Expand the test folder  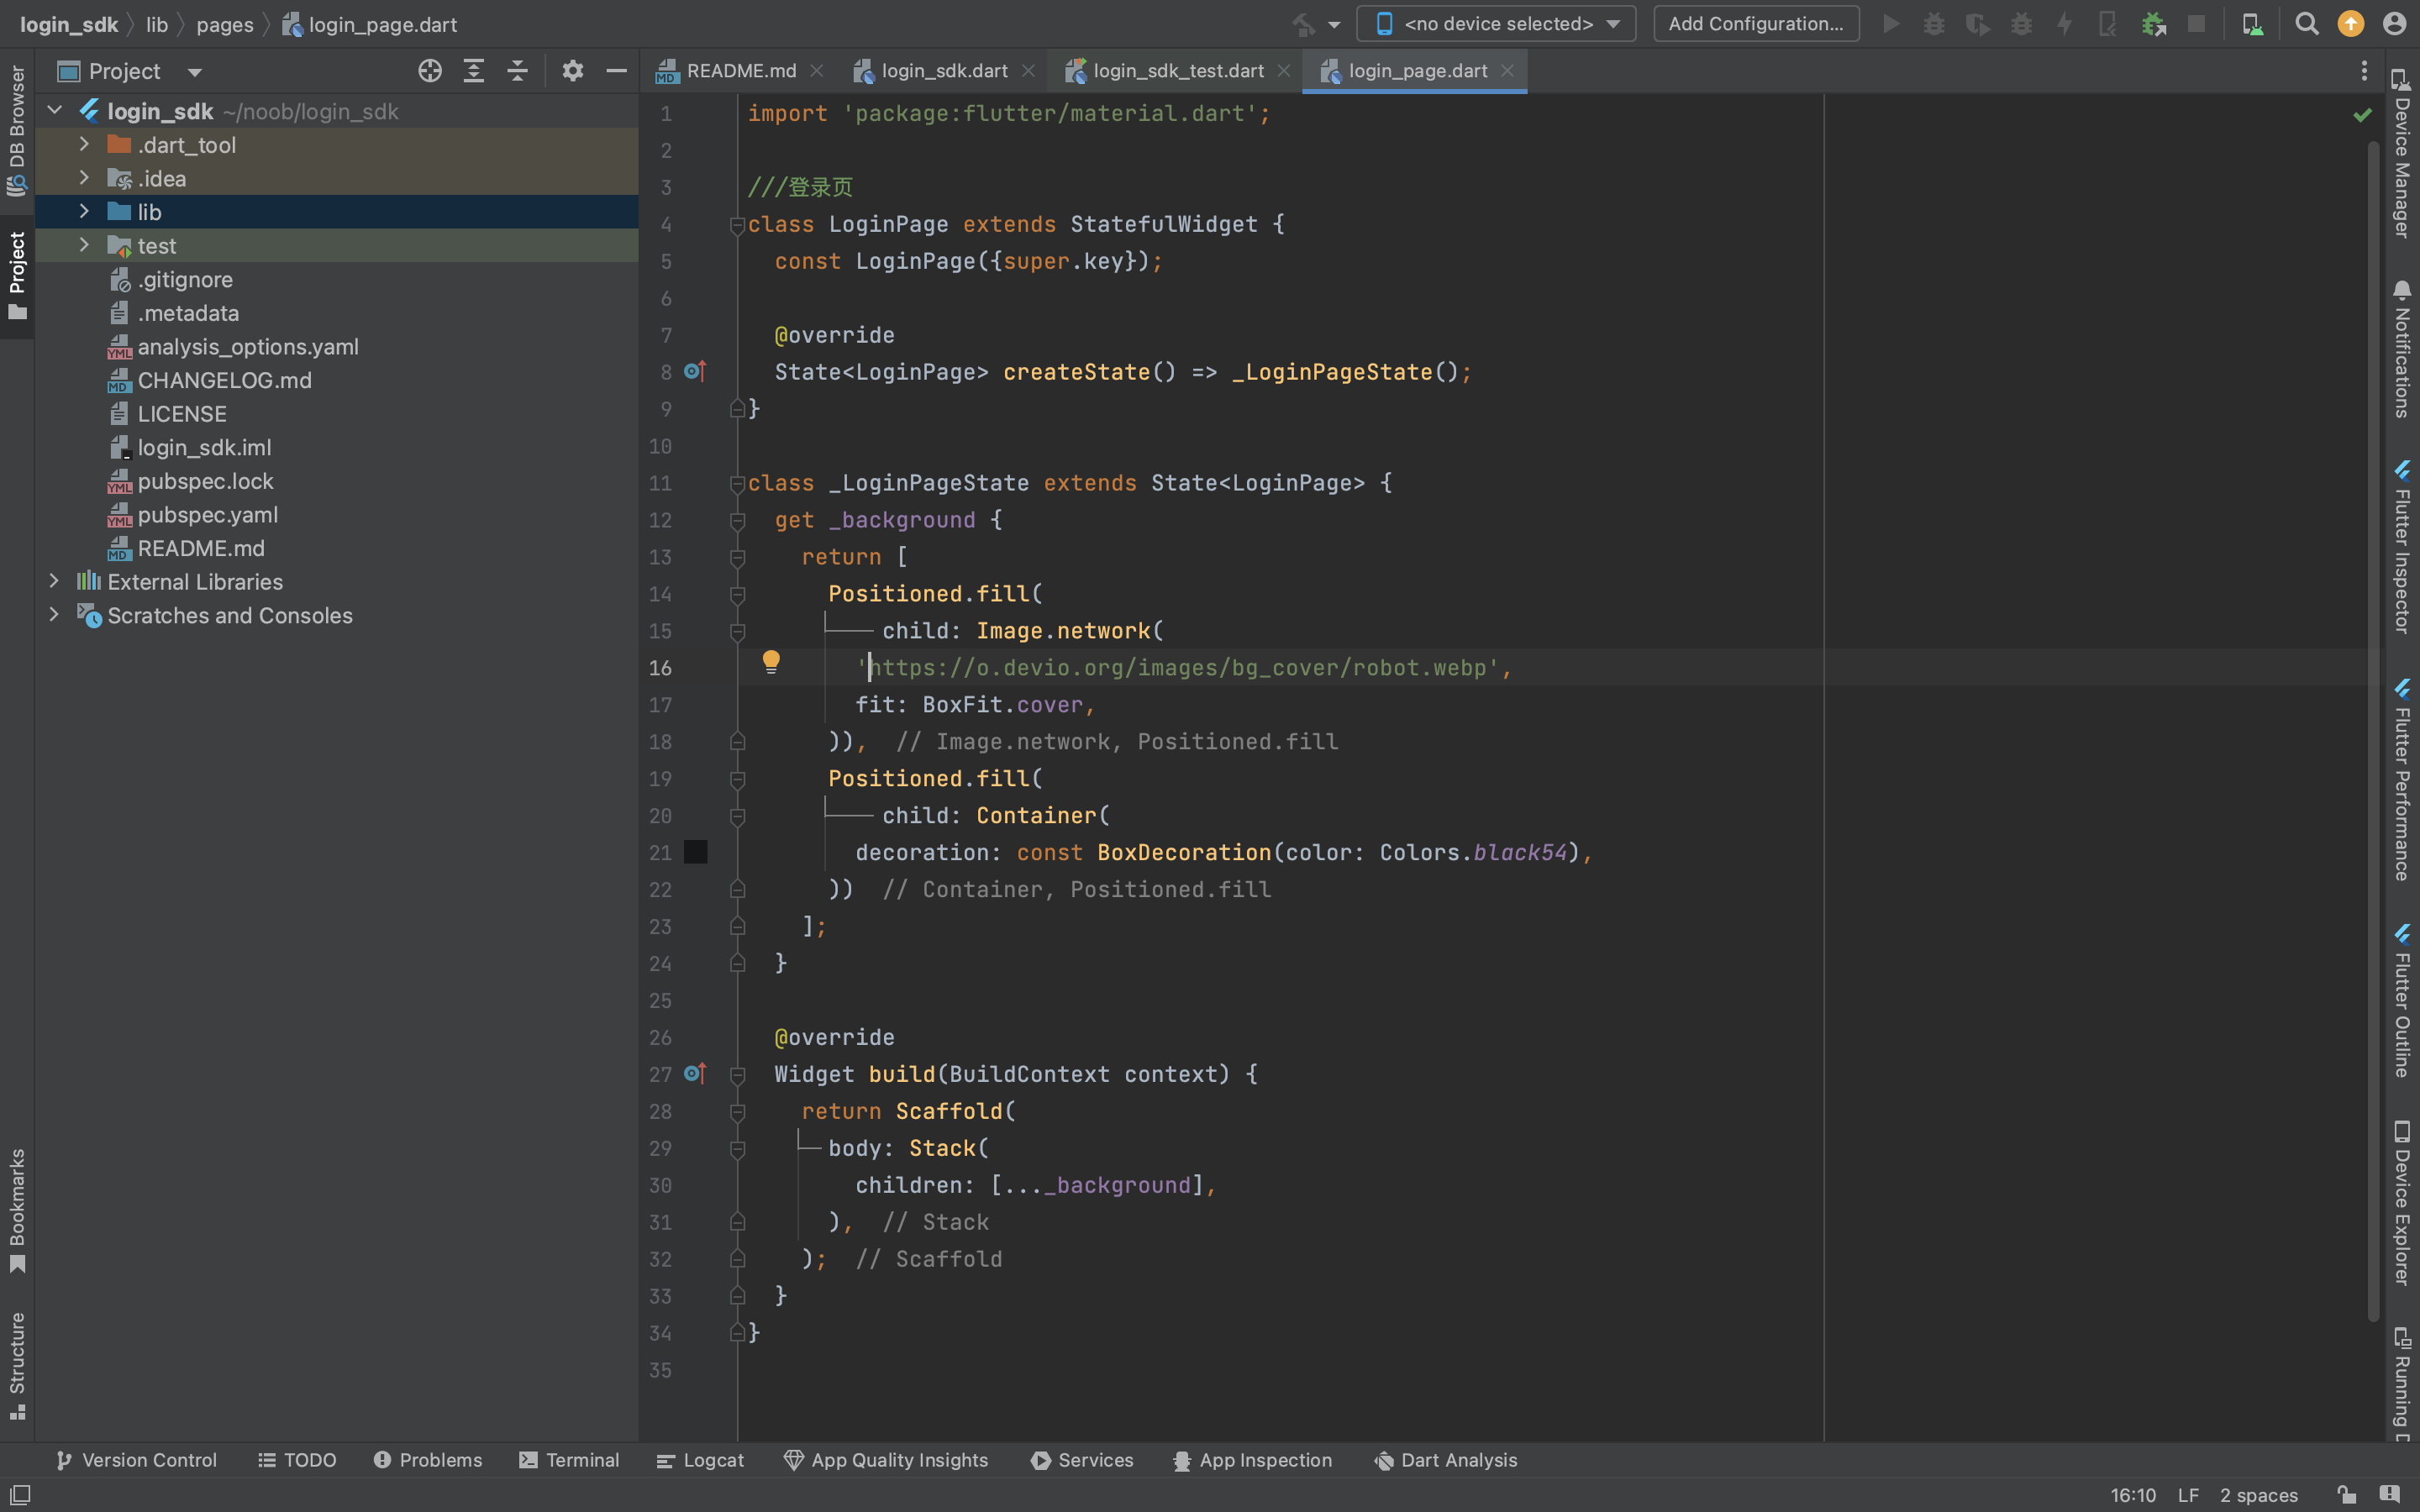pyautogui.click(x=84, y=246)
